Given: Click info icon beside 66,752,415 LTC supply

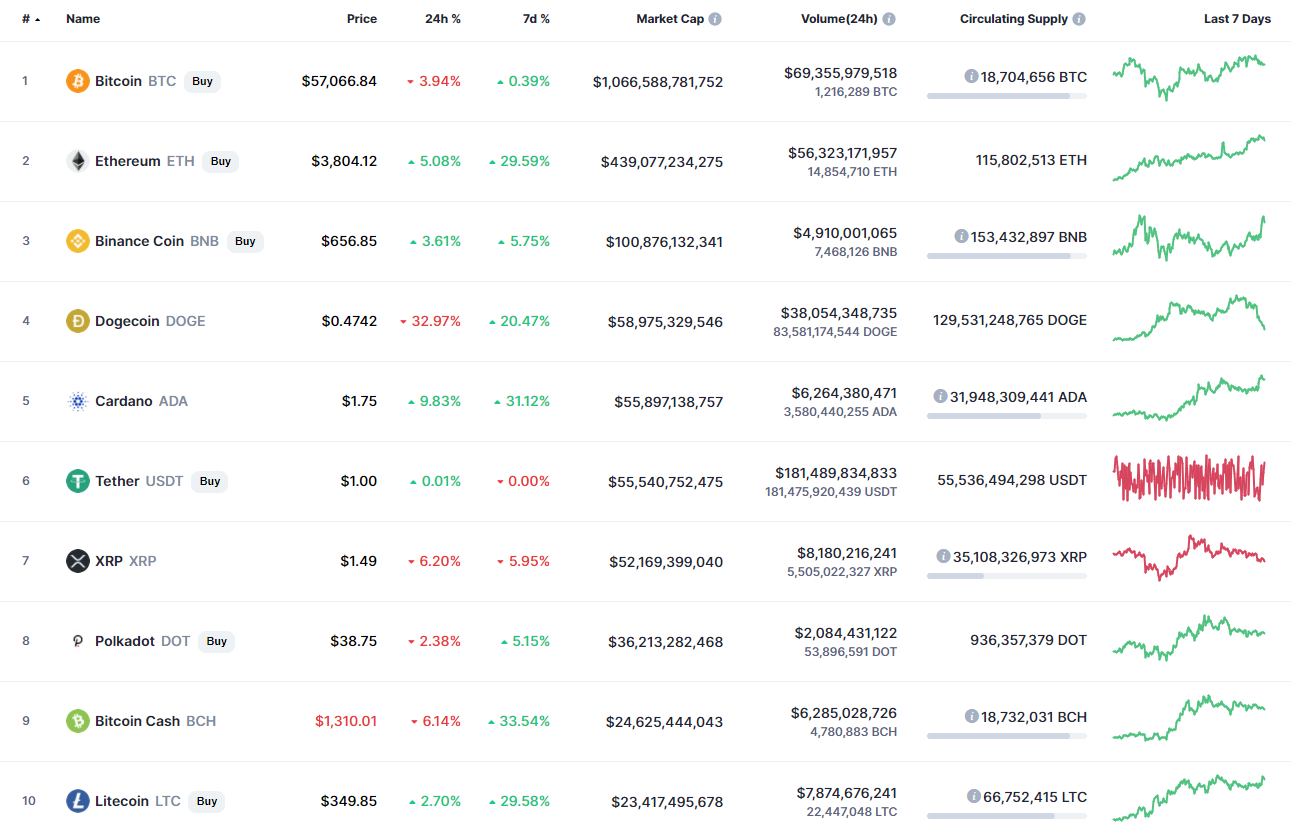Looking at the screenshot, I should [x=973, y=797].
